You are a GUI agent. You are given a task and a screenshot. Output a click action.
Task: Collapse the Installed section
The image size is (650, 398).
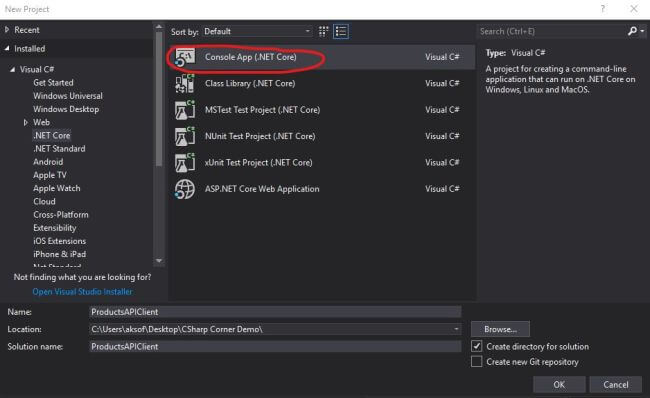7,49
